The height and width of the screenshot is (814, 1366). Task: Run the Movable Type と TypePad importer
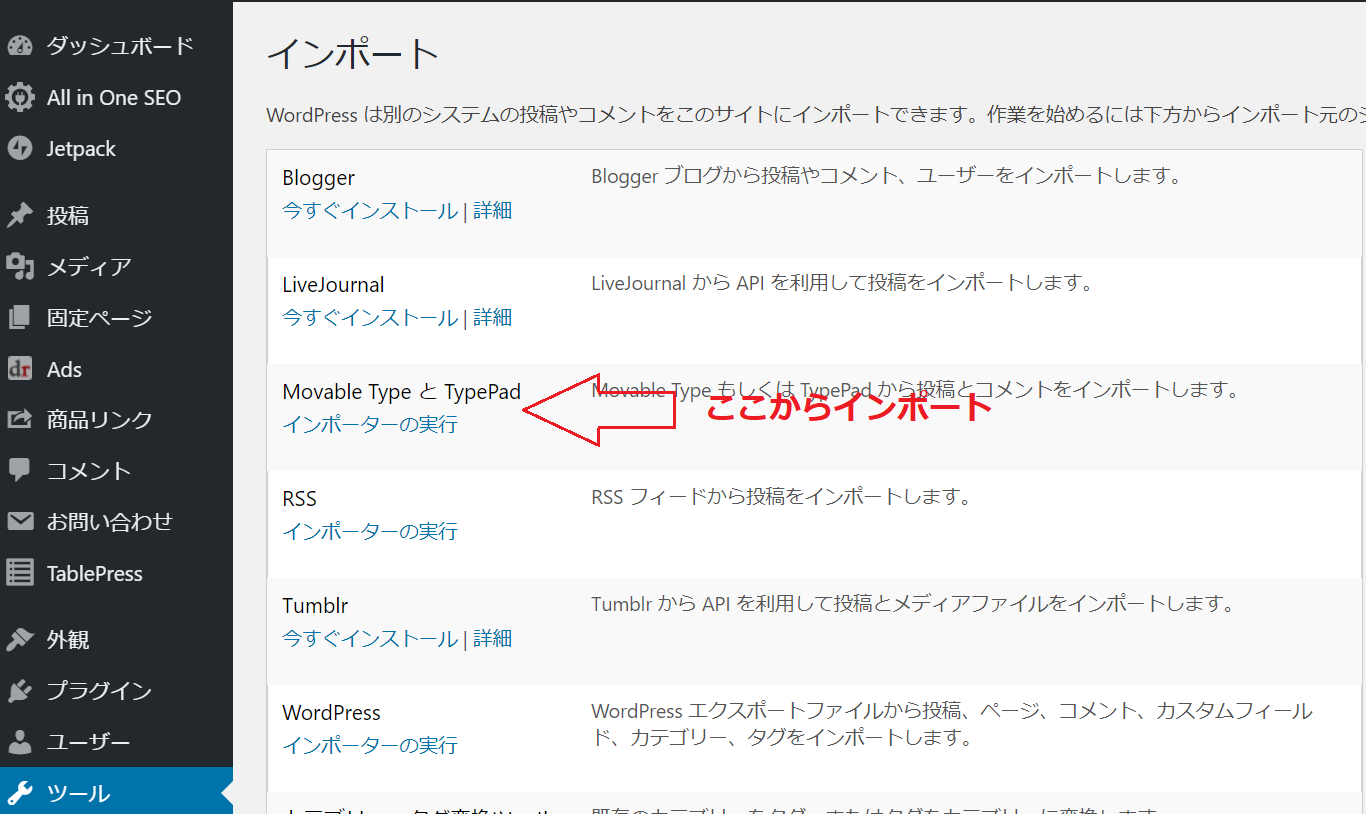[370, 425]
